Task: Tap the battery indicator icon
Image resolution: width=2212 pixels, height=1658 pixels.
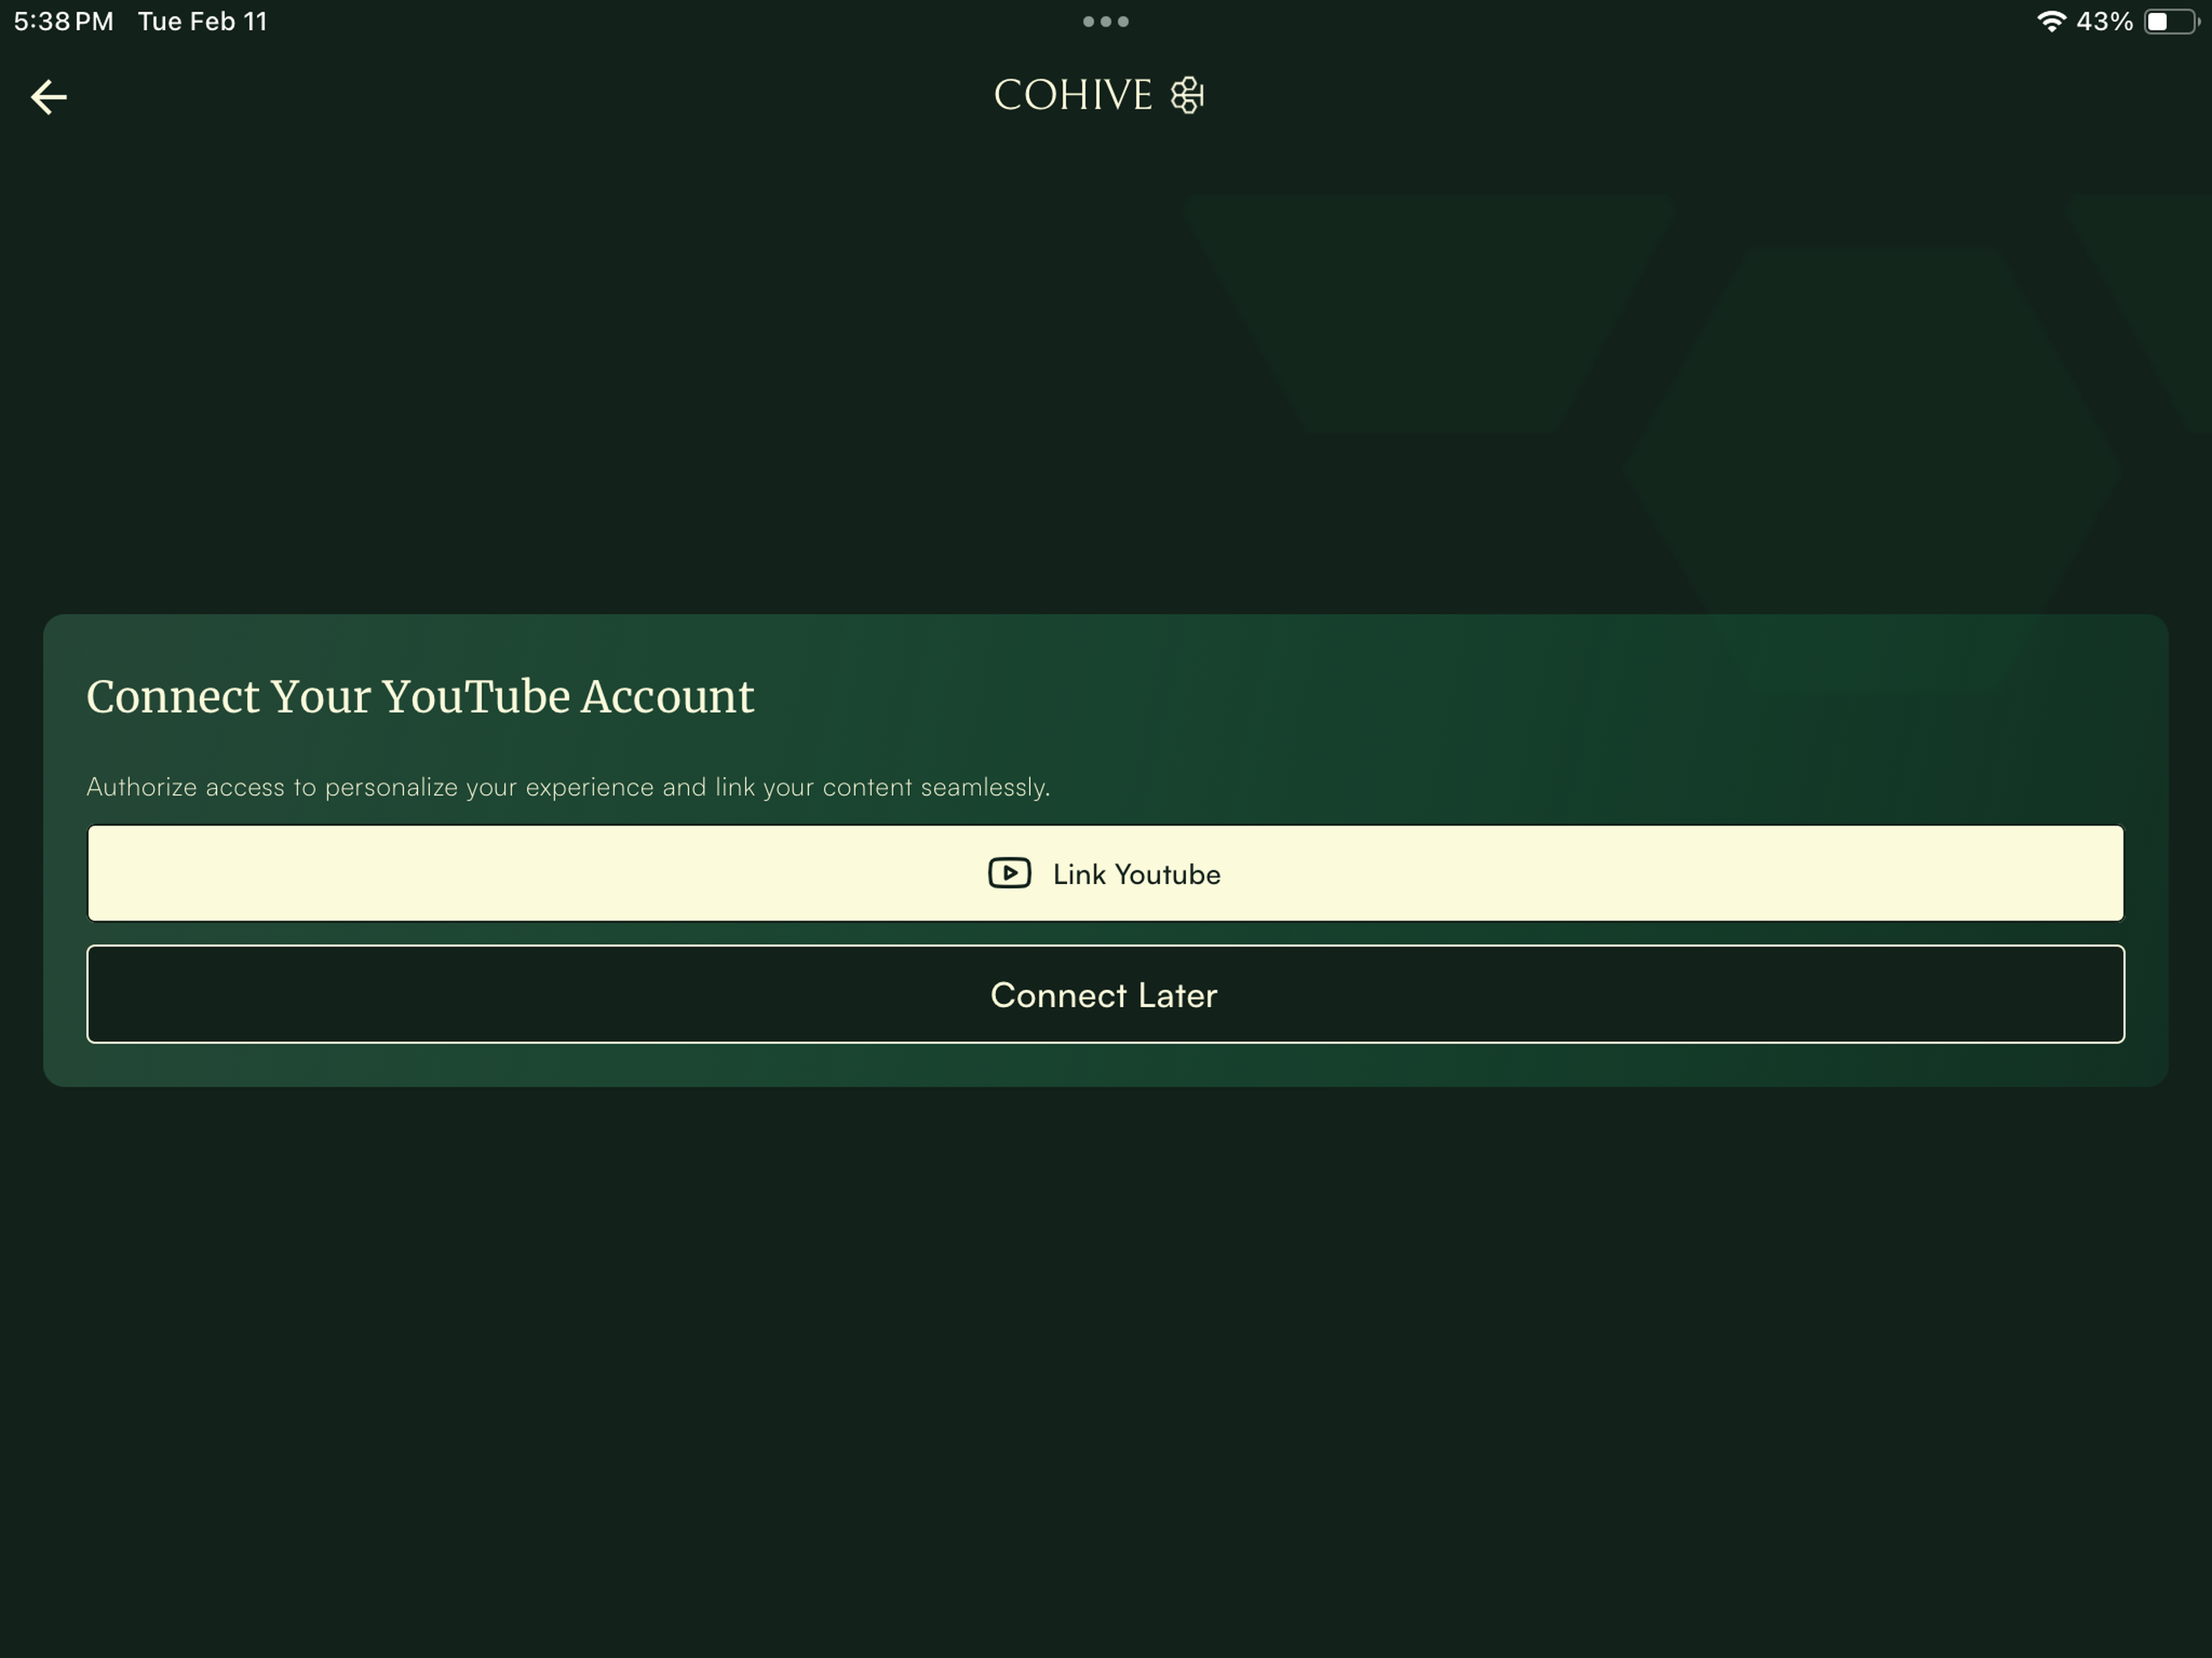Action: pyautogui.click(x=2171, y=21)
